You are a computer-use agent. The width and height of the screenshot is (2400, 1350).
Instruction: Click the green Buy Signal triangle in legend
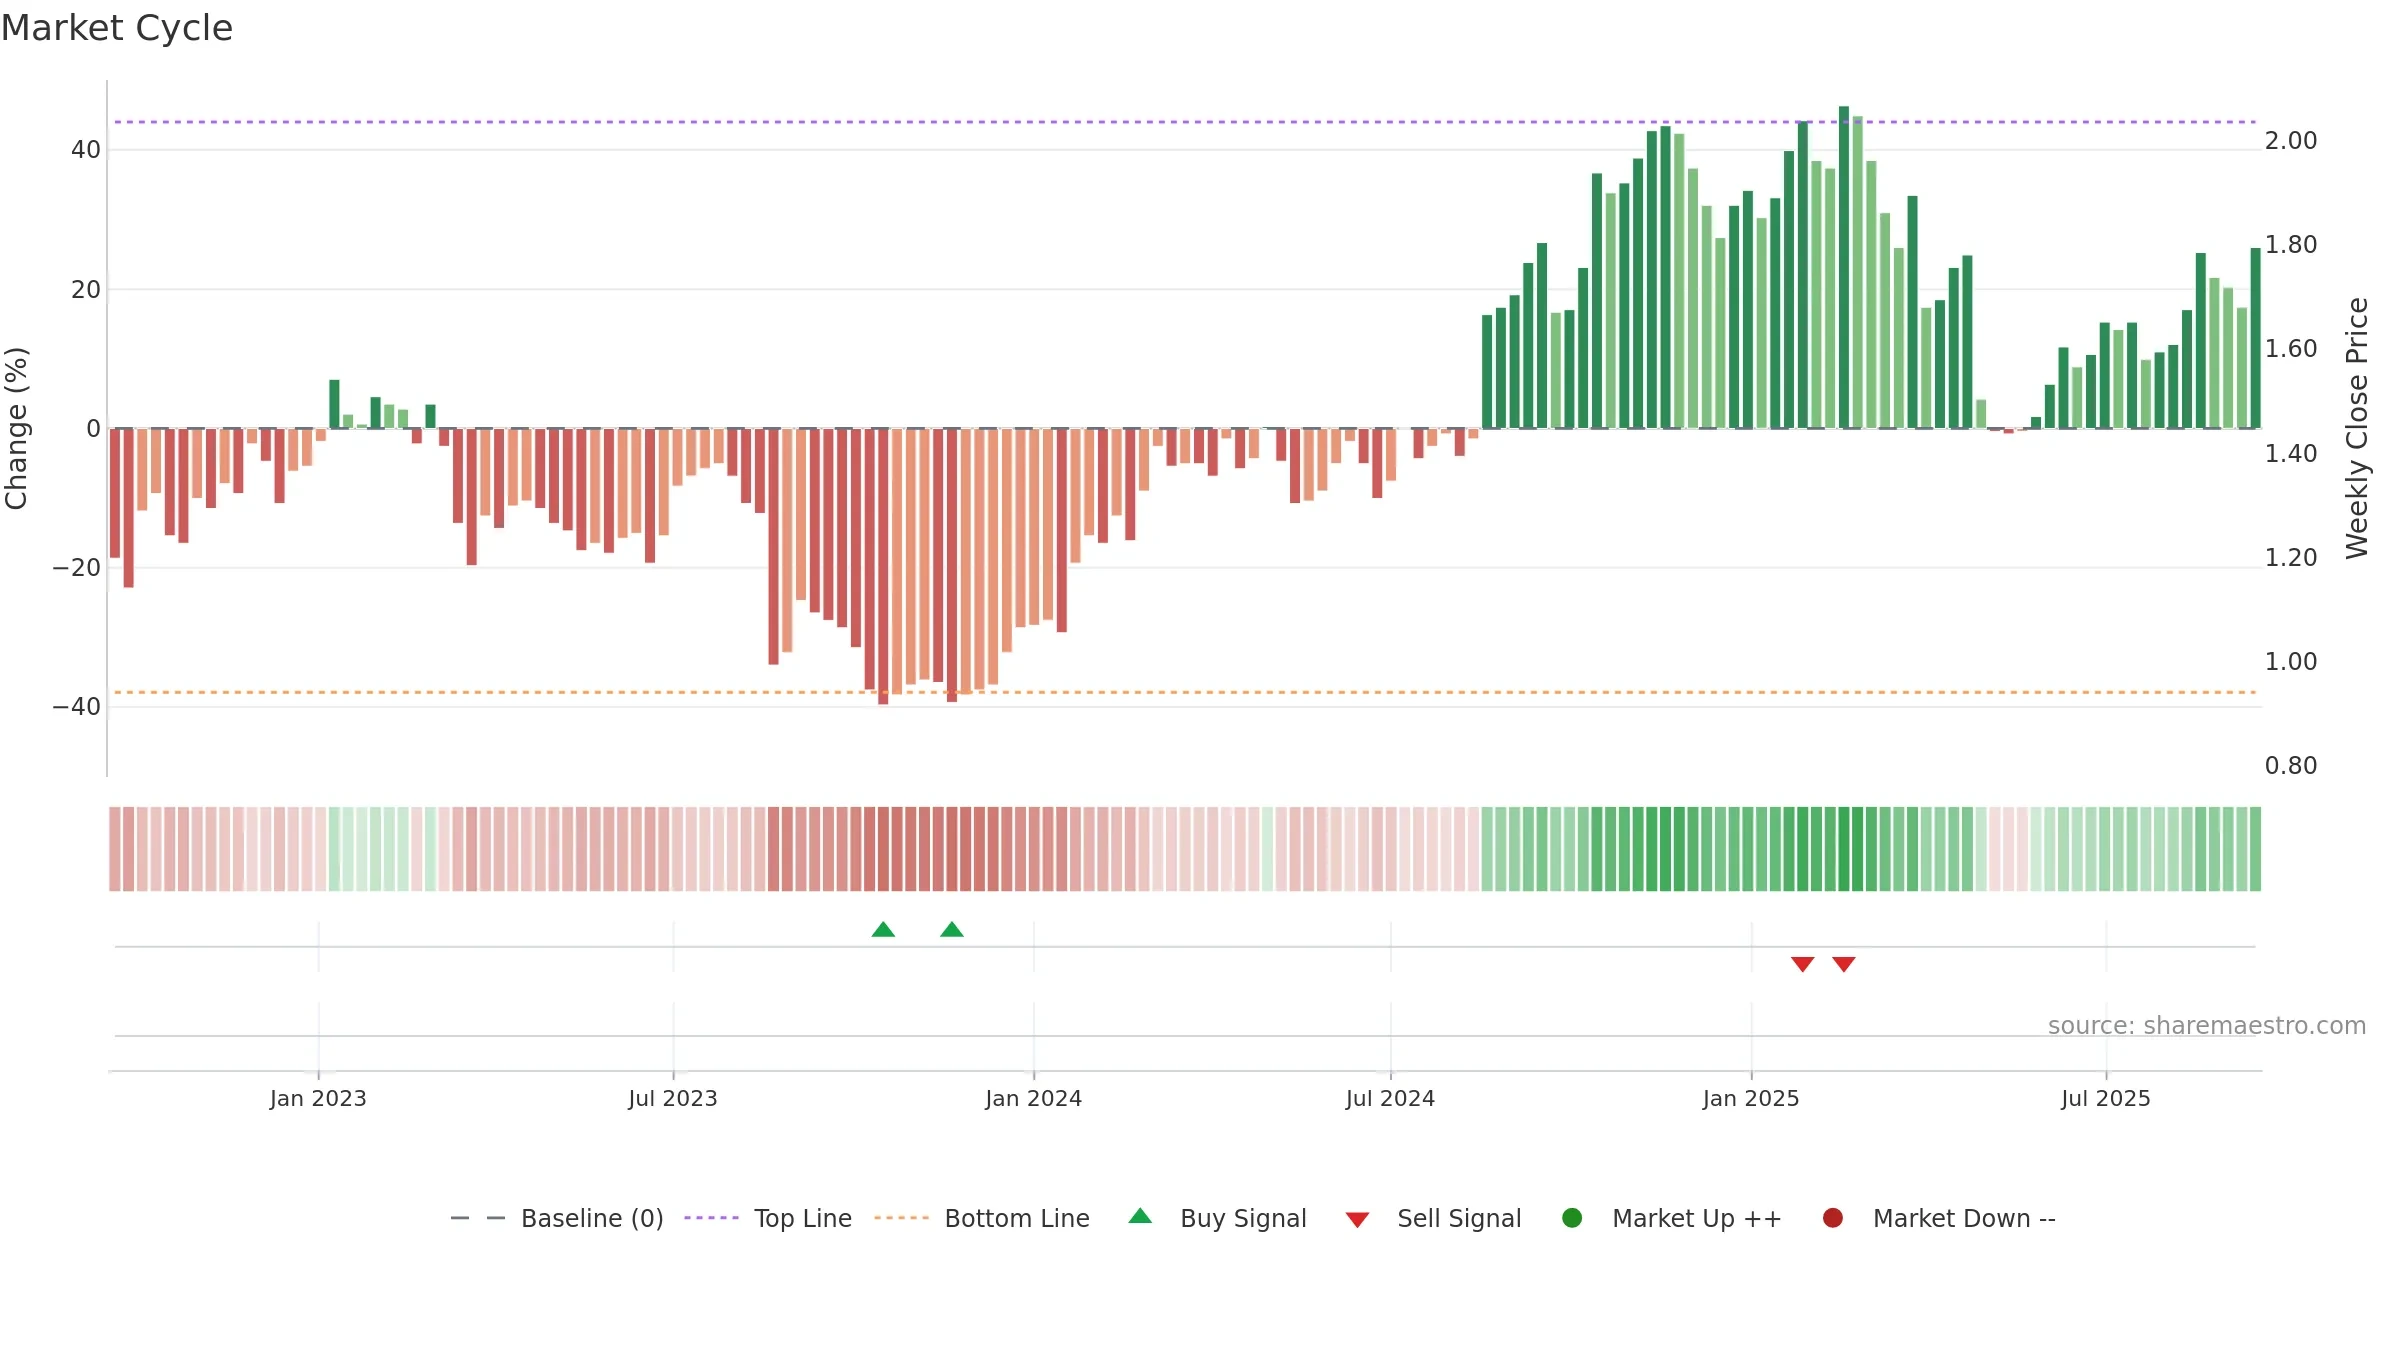click(1140, 1217)
